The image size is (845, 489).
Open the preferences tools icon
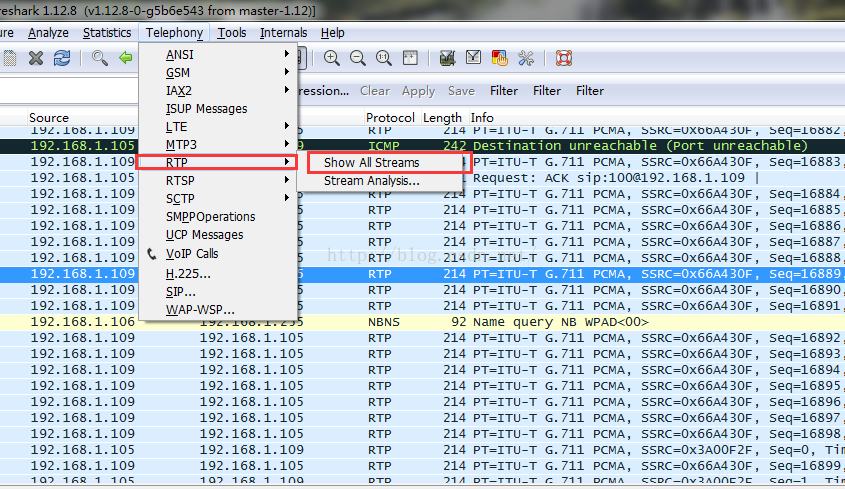pos(526,58)
